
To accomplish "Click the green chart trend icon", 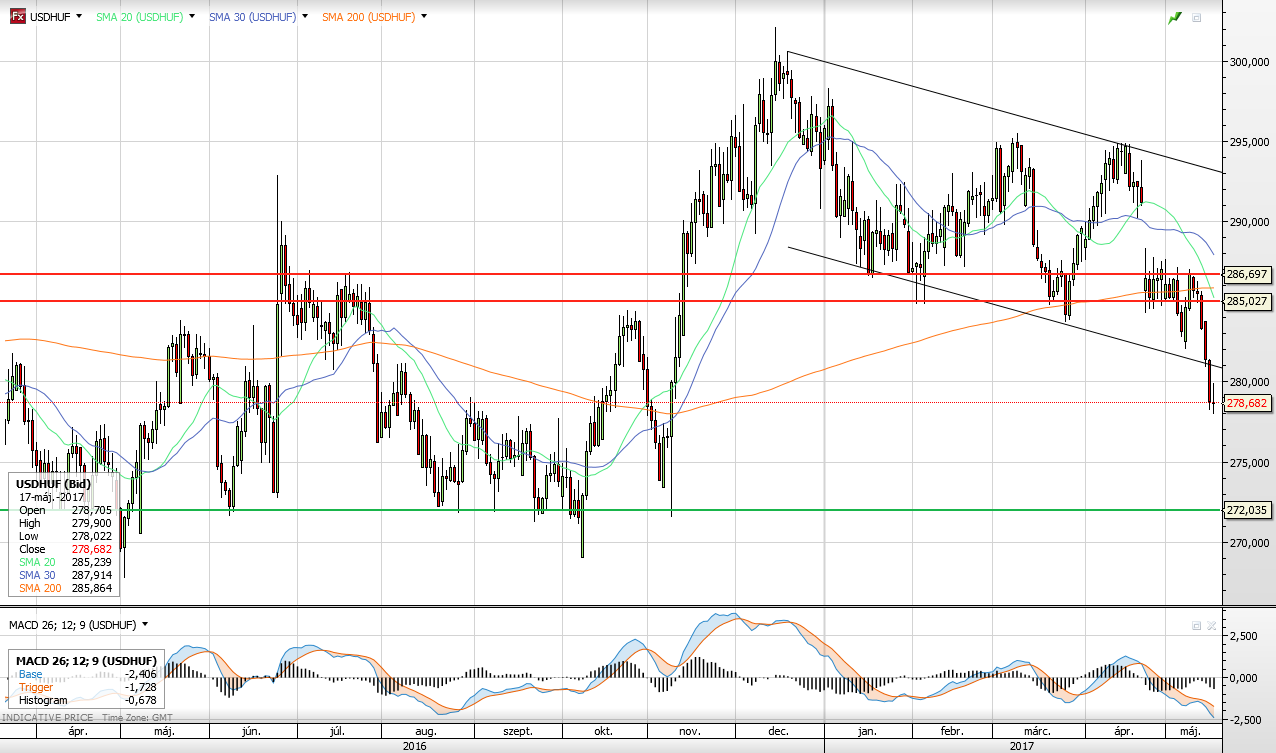I will pyautogui.click(x=1174, y=17).
